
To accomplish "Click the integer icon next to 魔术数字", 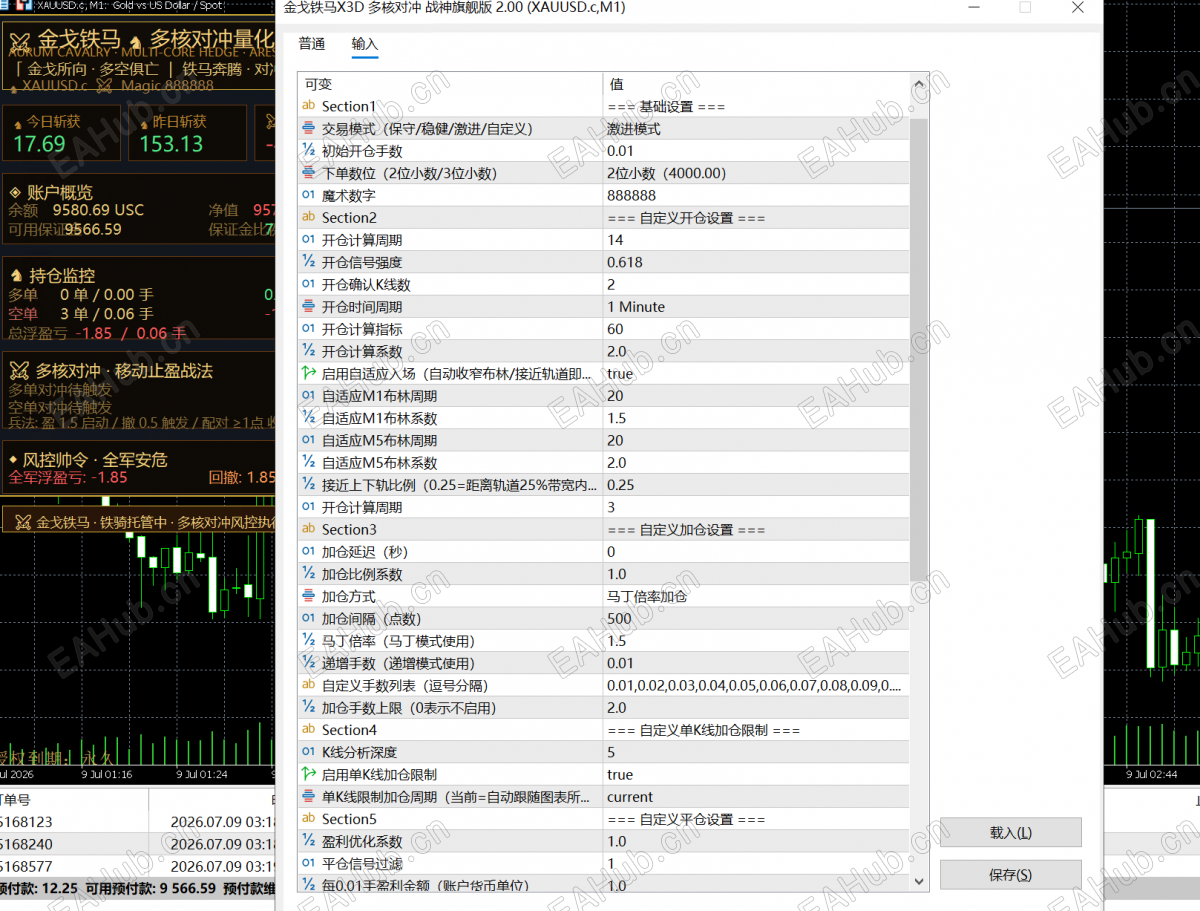I will pos(308,195).
